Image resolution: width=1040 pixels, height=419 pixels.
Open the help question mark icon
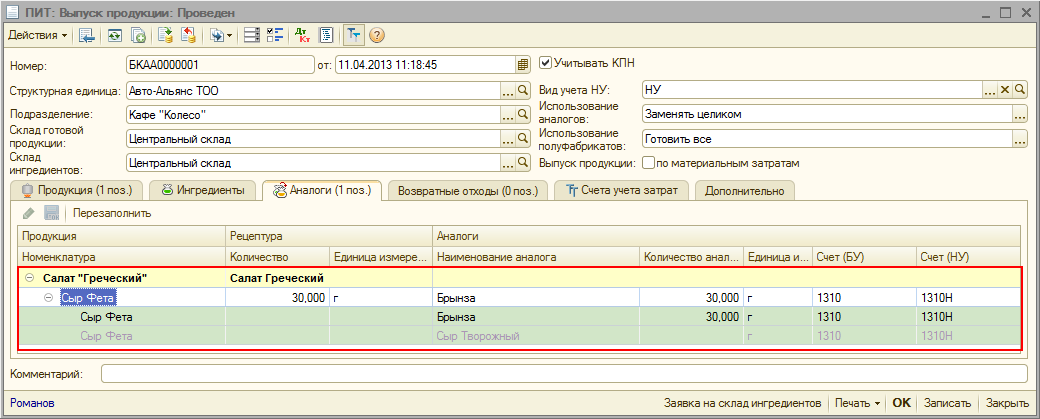coord(377,35)
